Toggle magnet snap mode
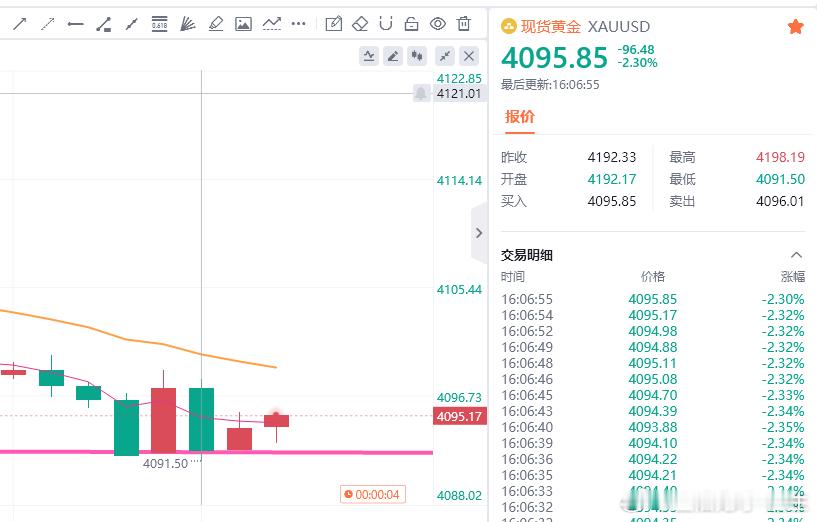 pyautogui.click(x=386, y=23)
